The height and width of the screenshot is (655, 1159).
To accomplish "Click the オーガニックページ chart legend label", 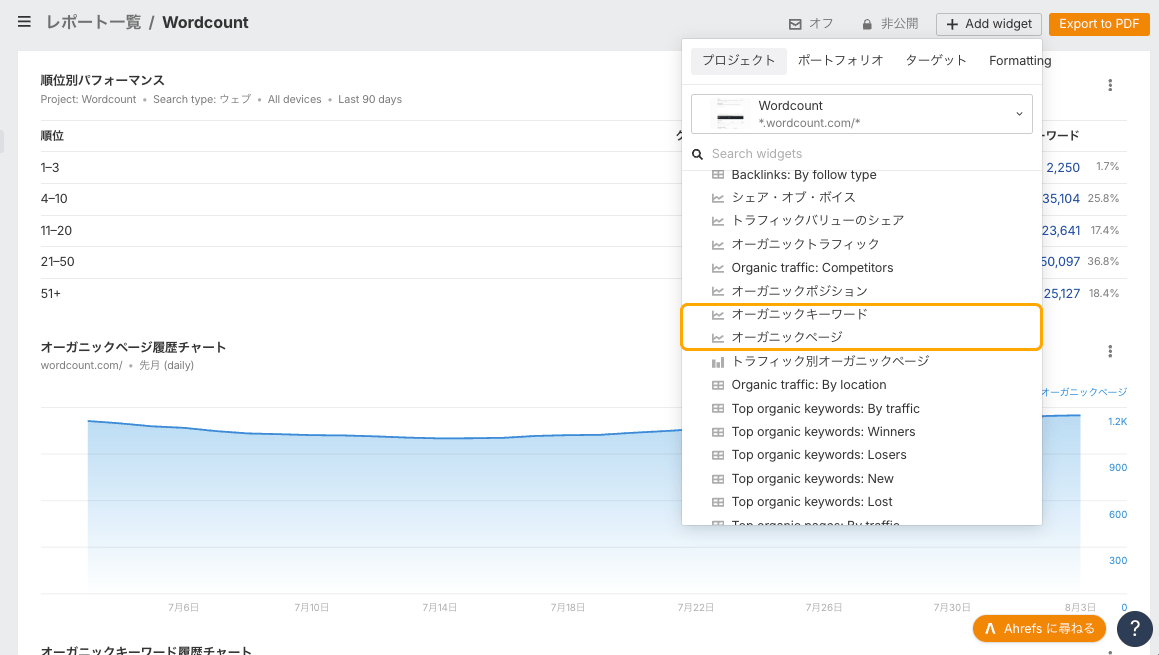I will click(1084, 392).
